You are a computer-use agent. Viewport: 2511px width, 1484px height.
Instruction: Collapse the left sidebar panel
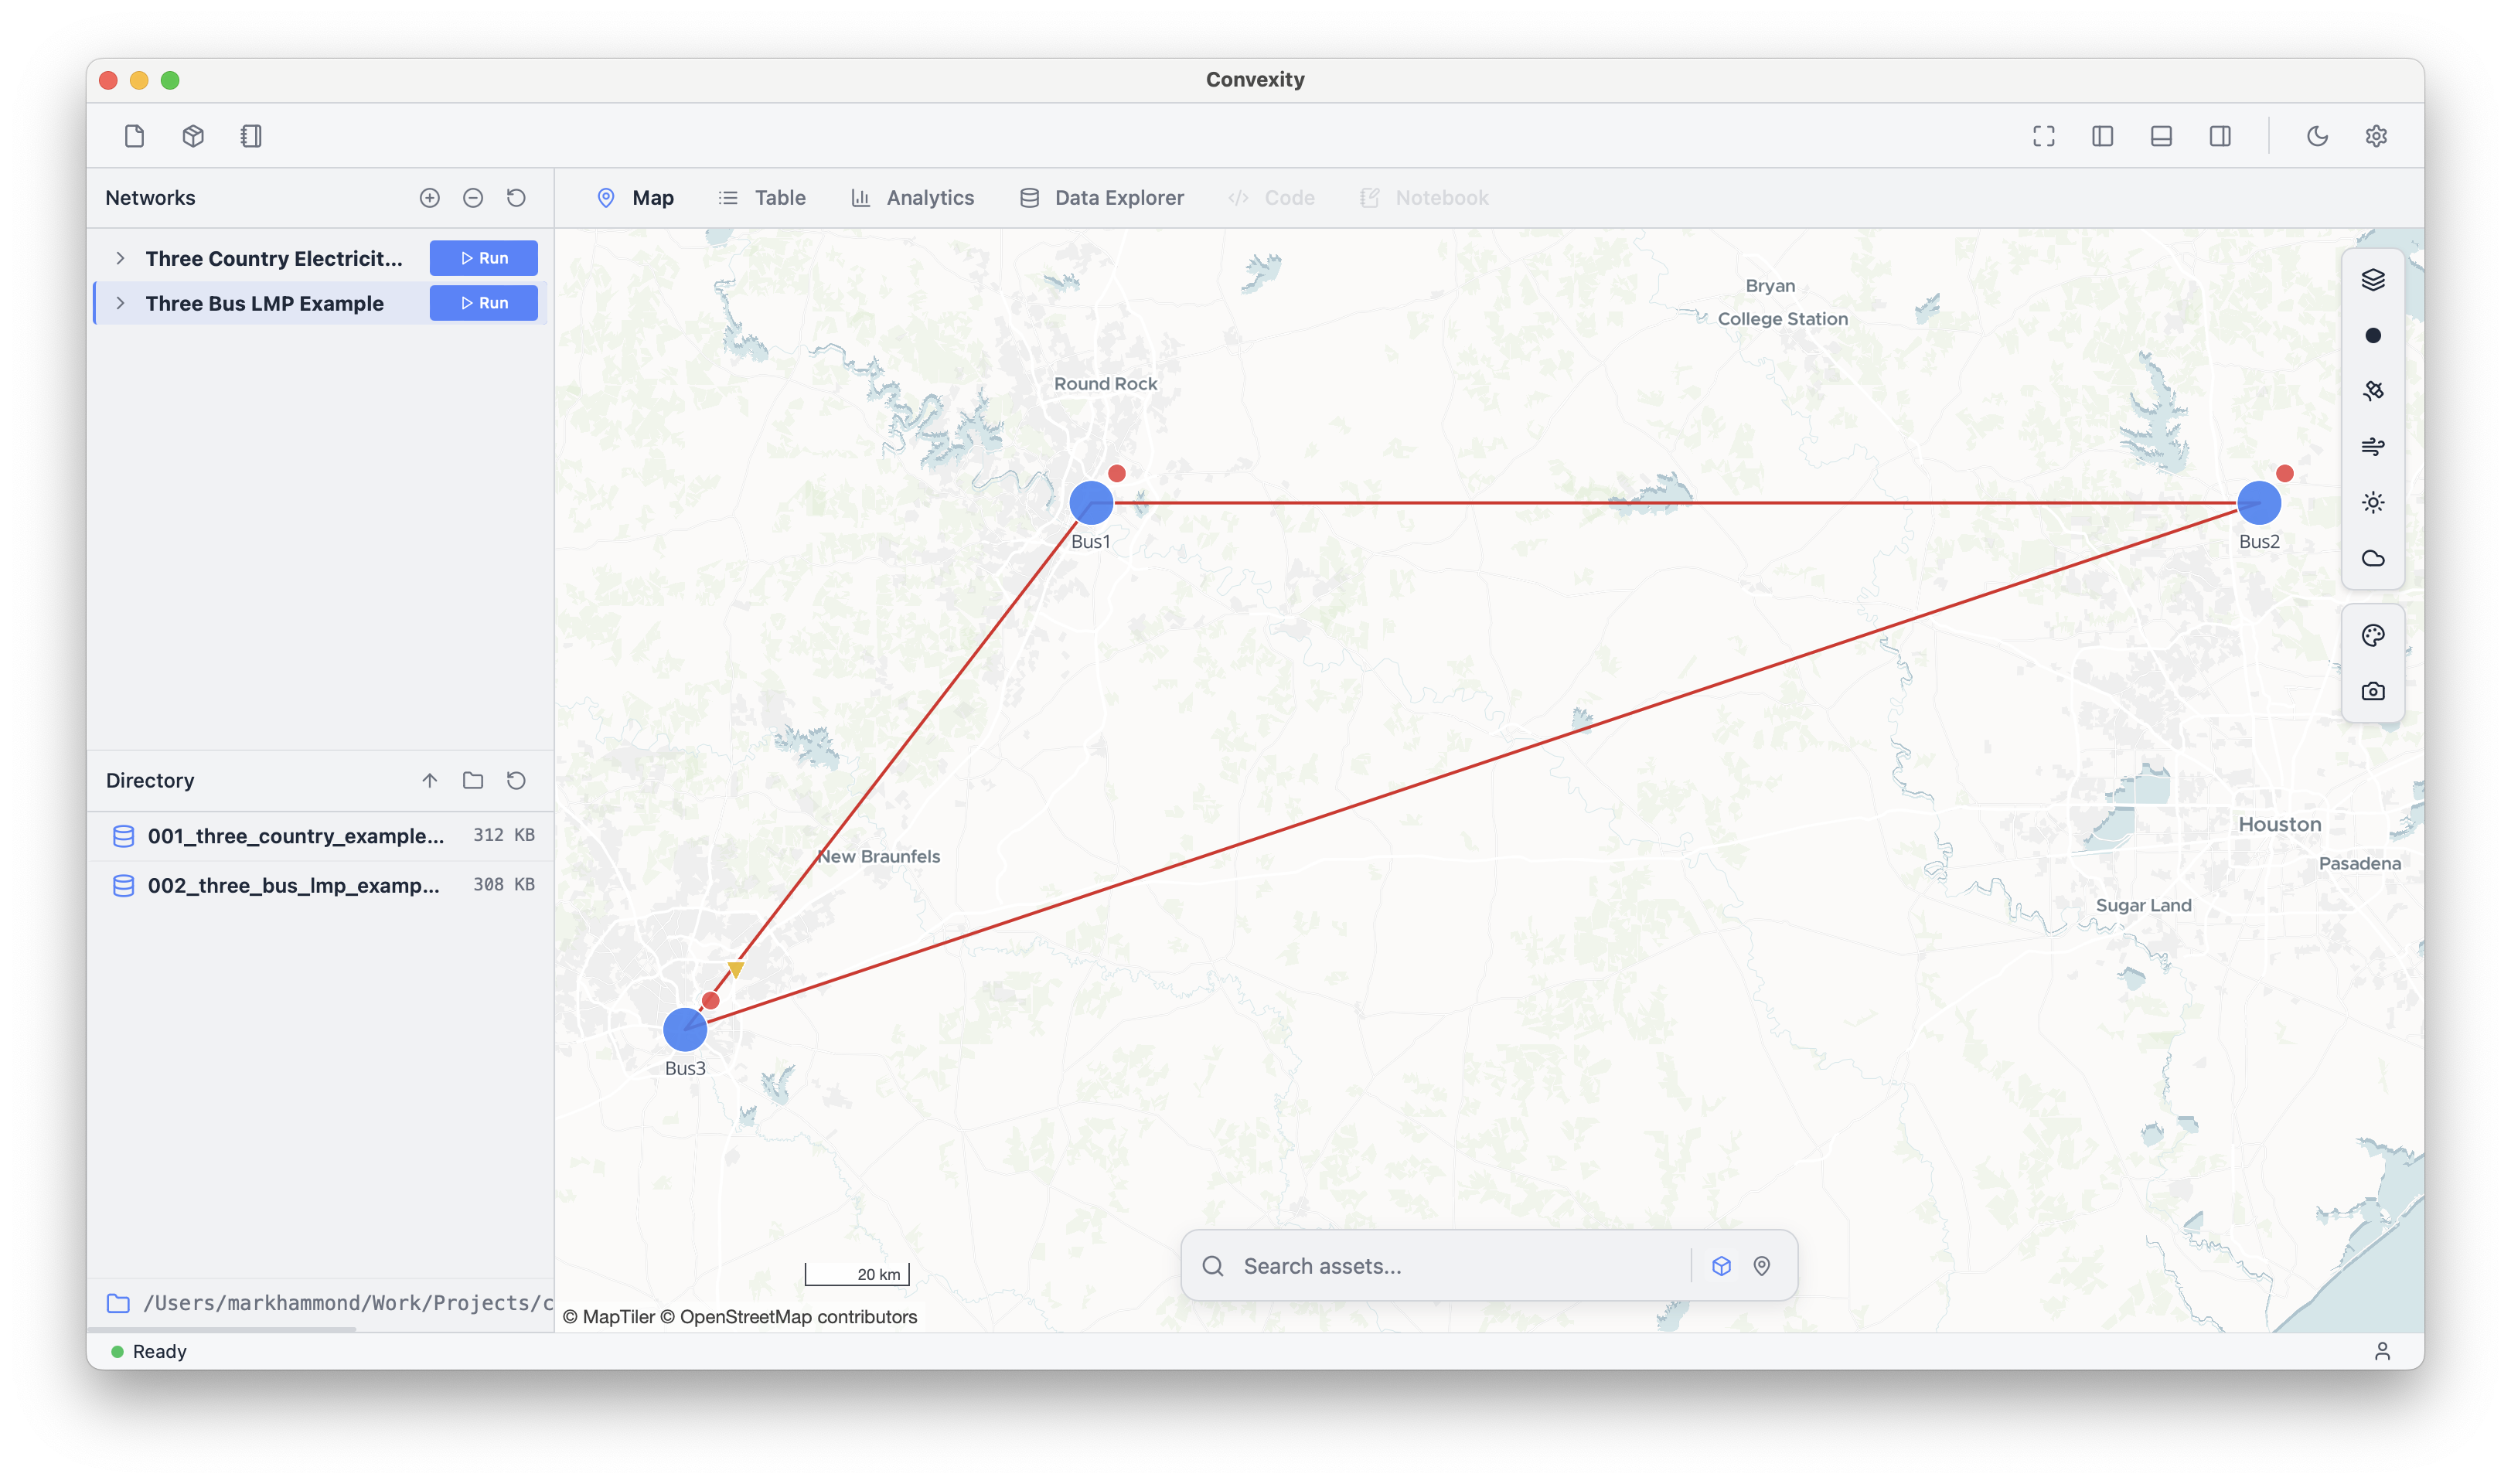click(x=2102, y=136)
